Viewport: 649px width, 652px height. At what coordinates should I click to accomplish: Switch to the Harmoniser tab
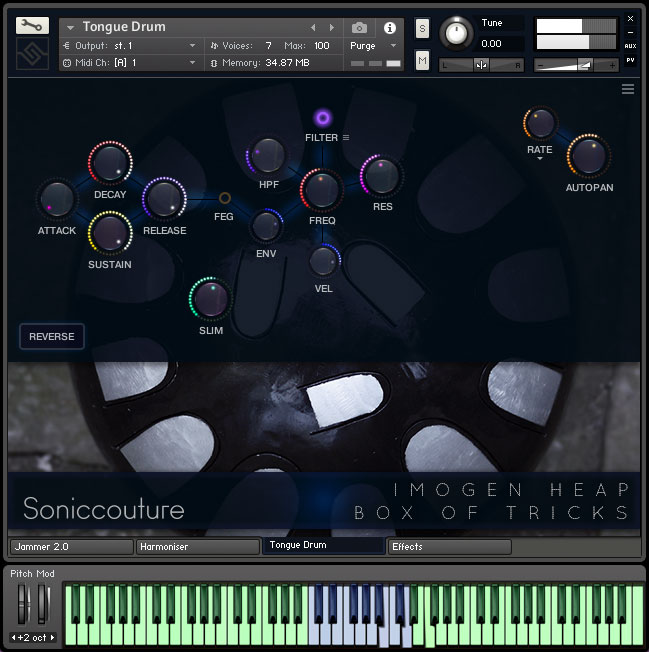coord(198,546)
